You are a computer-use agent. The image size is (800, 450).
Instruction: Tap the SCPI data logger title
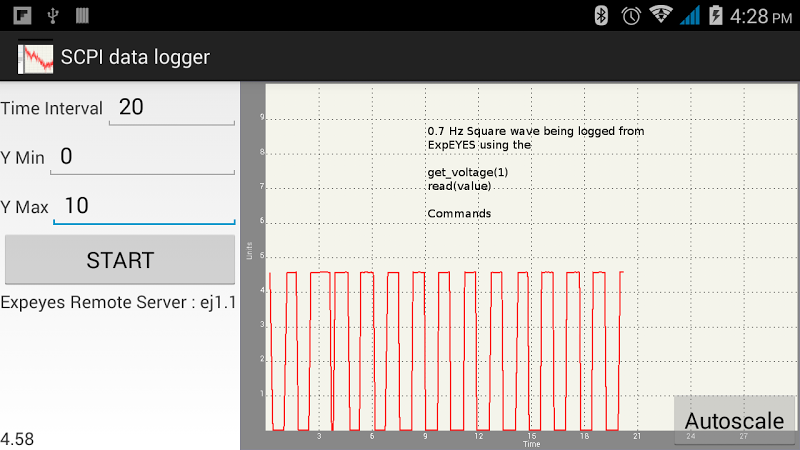coord(135,57)
